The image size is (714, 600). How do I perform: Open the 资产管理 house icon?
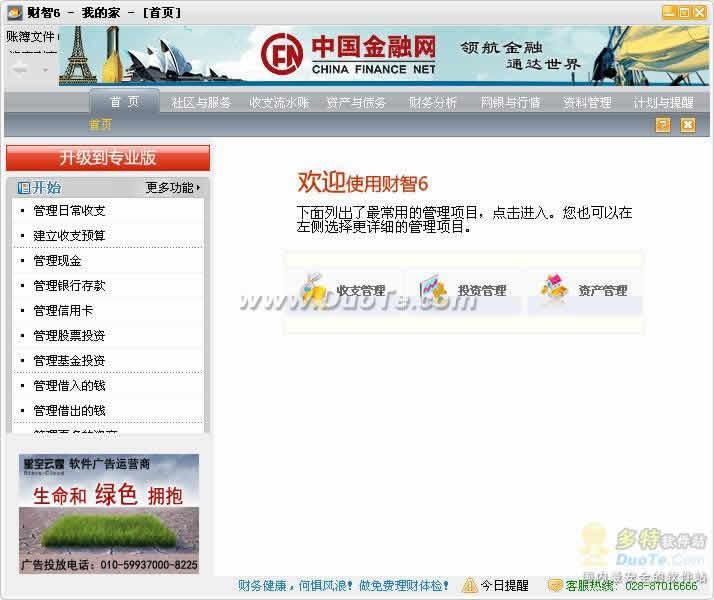[x=553, y=289]
